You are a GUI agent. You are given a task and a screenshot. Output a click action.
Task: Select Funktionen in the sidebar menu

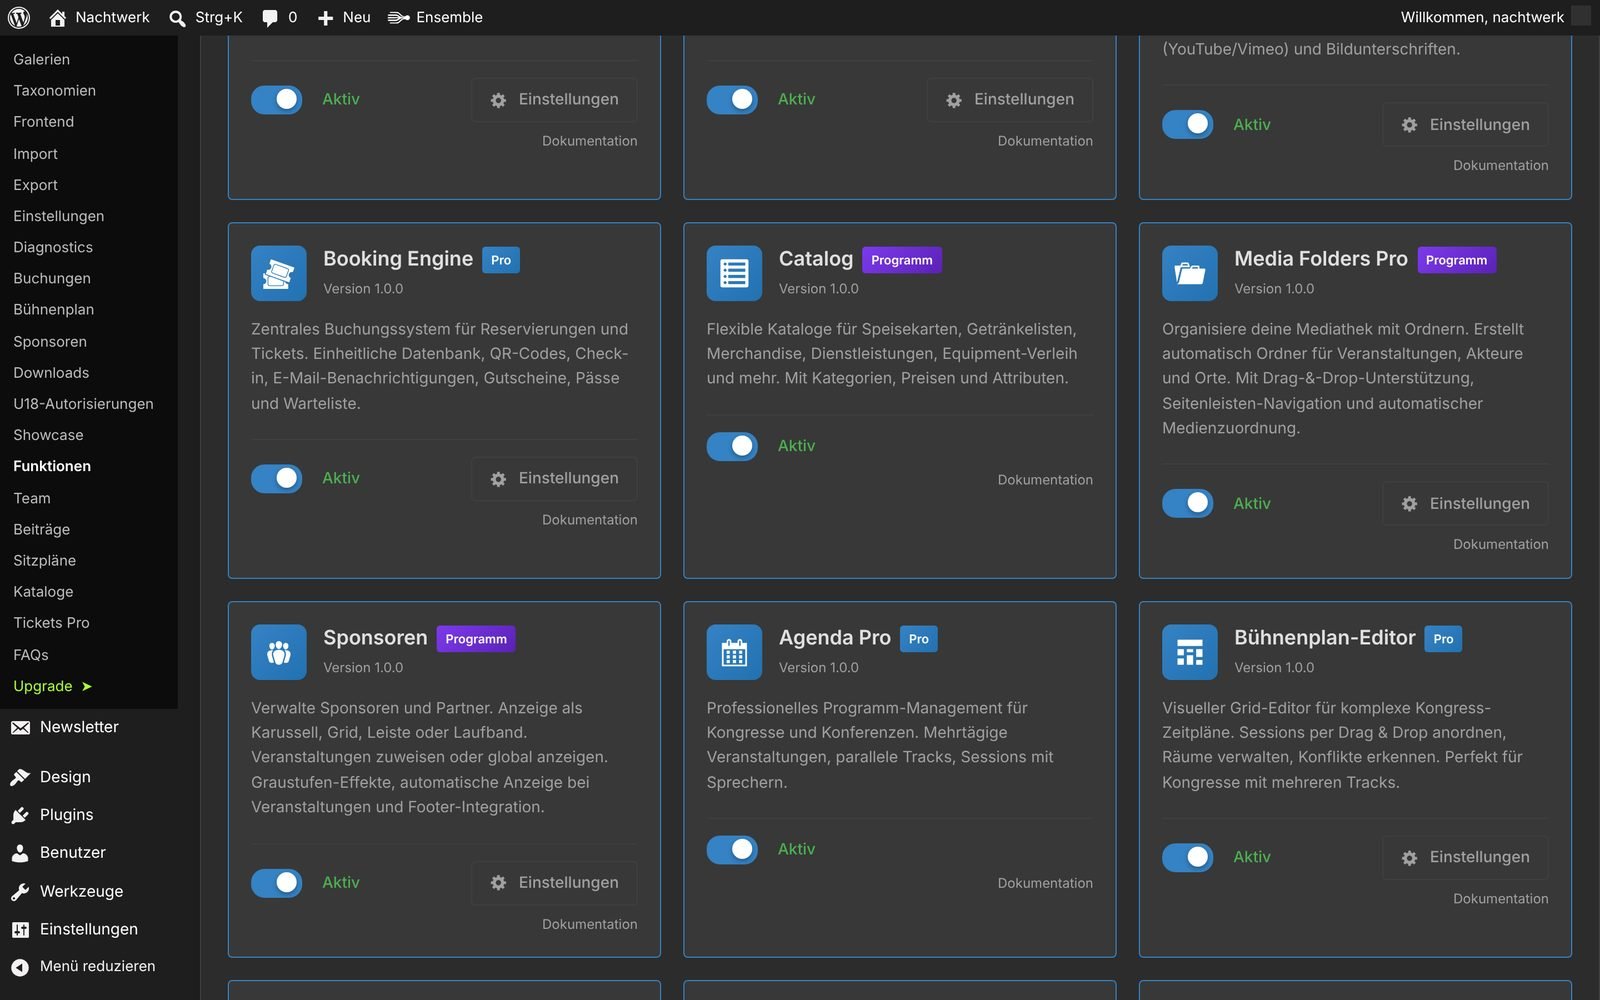pyautogui.click(x=52, y=466)
